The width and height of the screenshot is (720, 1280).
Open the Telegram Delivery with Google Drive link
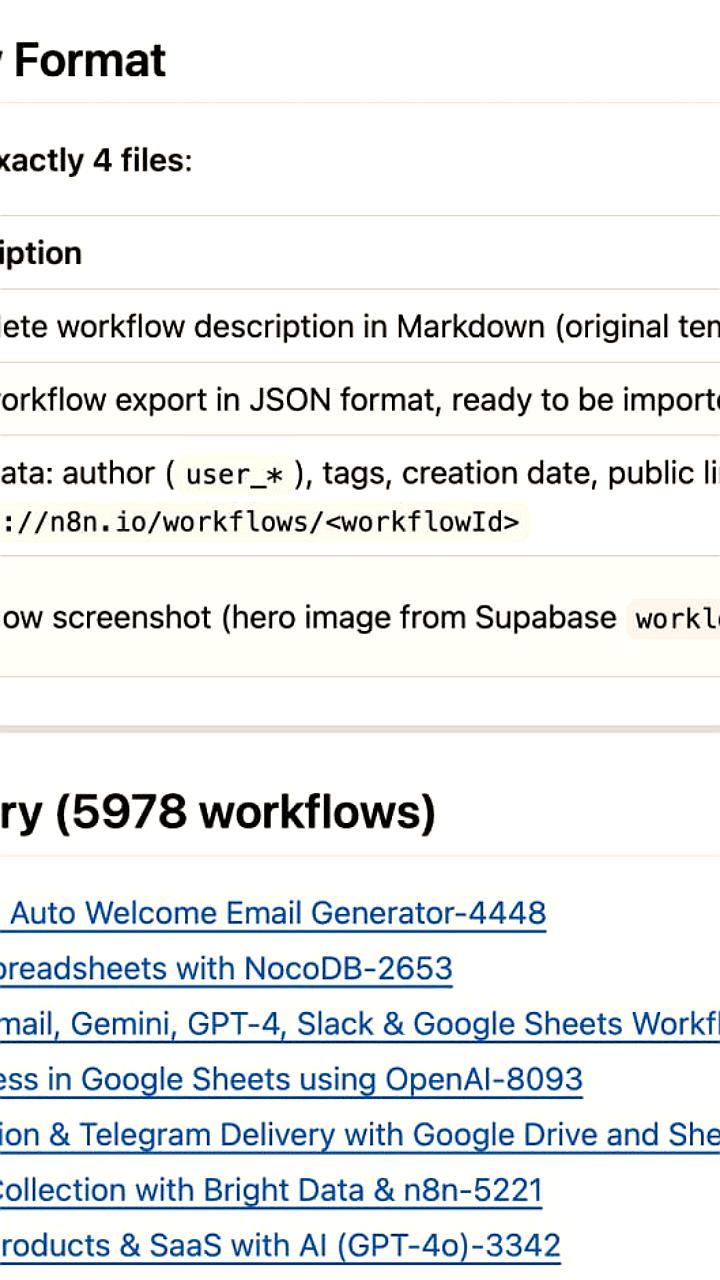click(x=360, y=1135)
